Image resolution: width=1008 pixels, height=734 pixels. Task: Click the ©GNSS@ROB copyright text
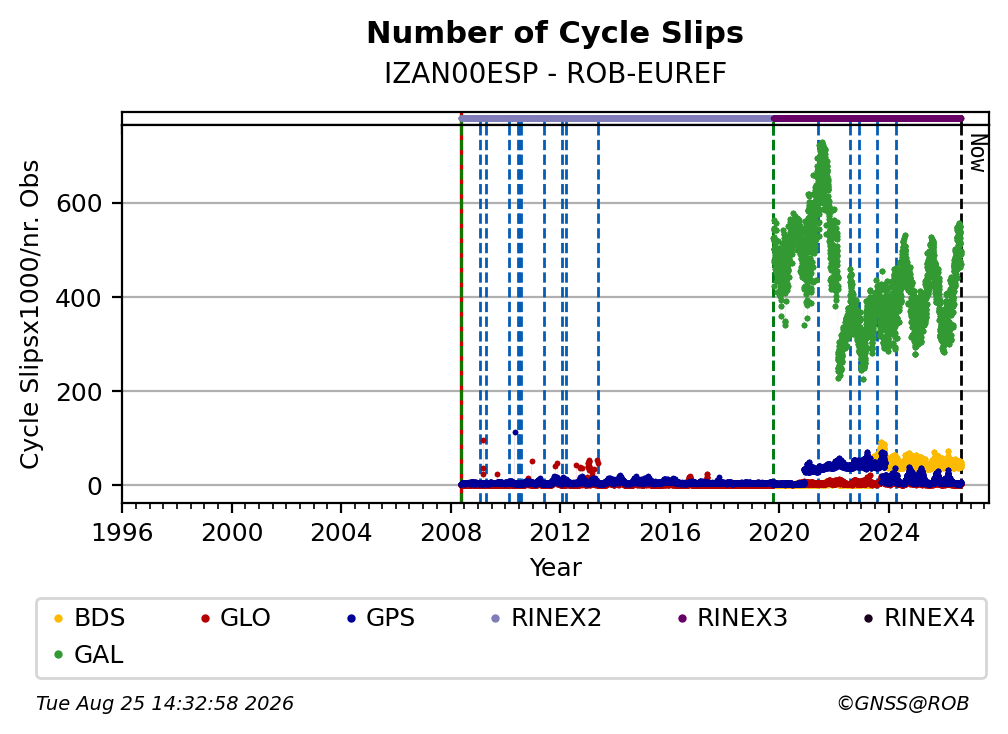(x=903, y=704)
